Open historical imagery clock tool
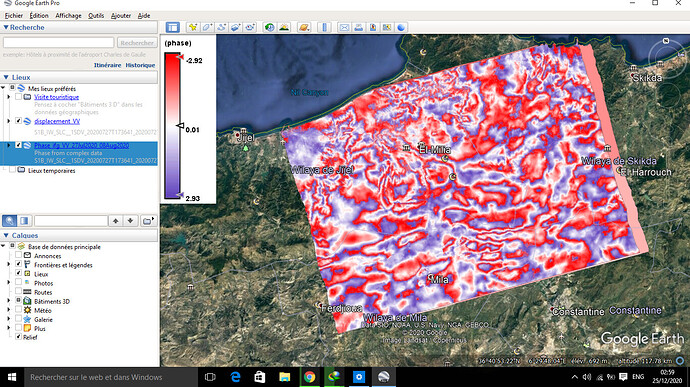This screenshot has width=690, height=387. (270, 27)
